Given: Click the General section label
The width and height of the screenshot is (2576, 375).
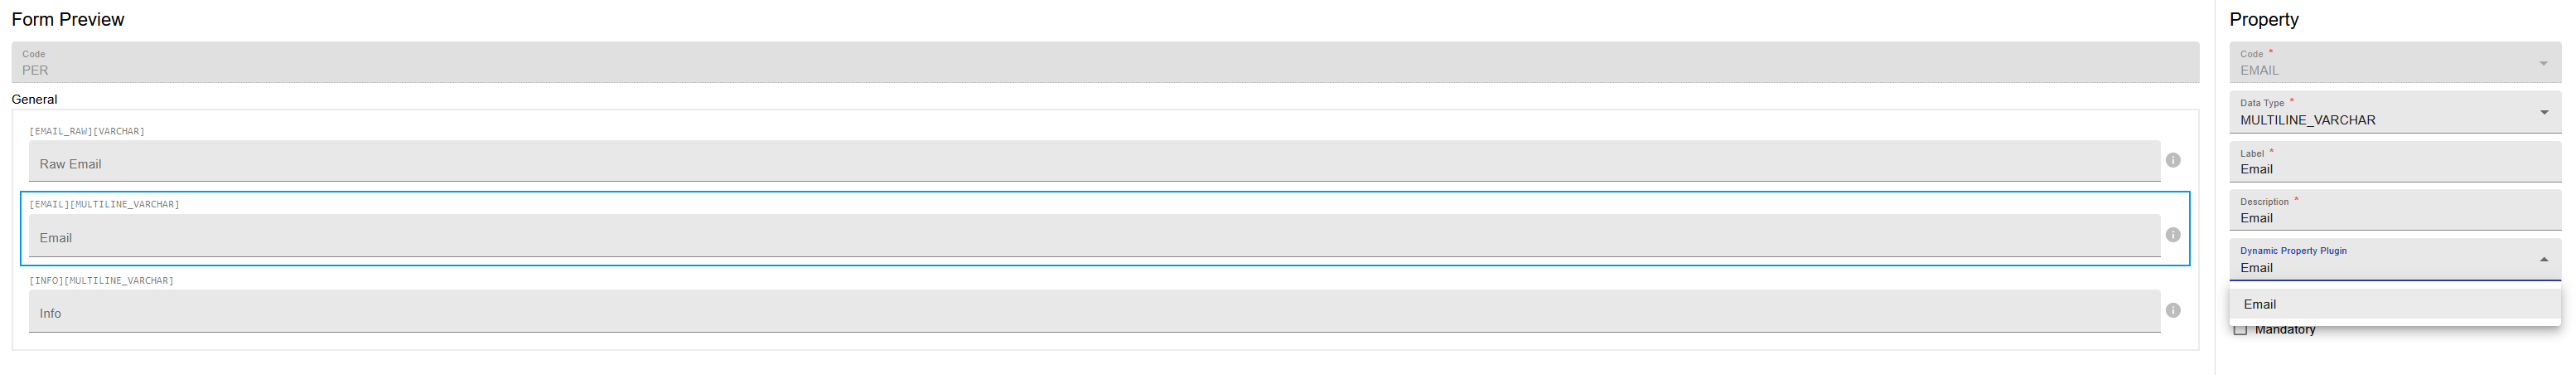Looking at the screenshot, I should (x=34, y=99).
